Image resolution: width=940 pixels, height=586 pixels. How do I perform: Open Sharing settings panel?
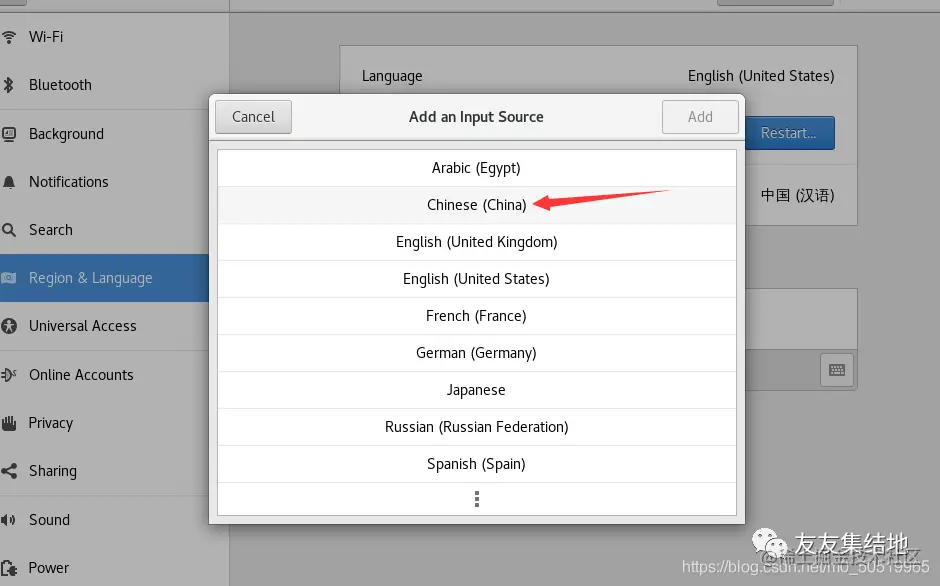point(105,471)
